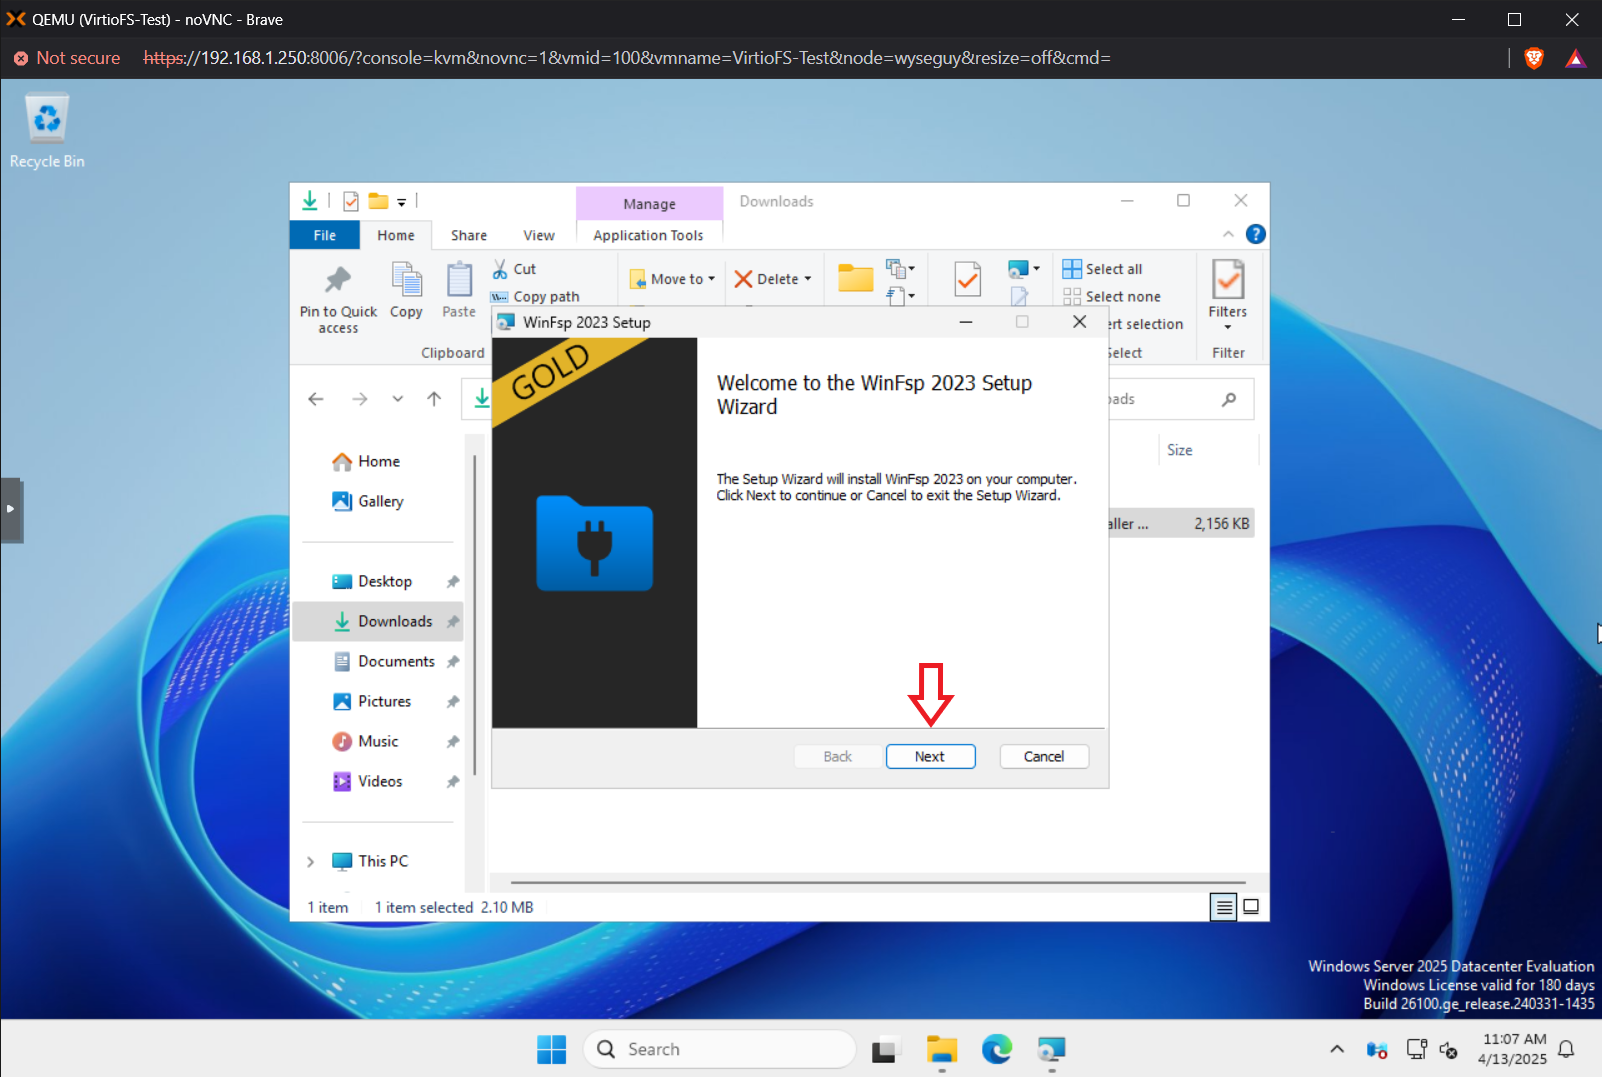This screenshot has width=1602, height=1077.
Task: Expand the This PC tree node
Action: [310, 861]
